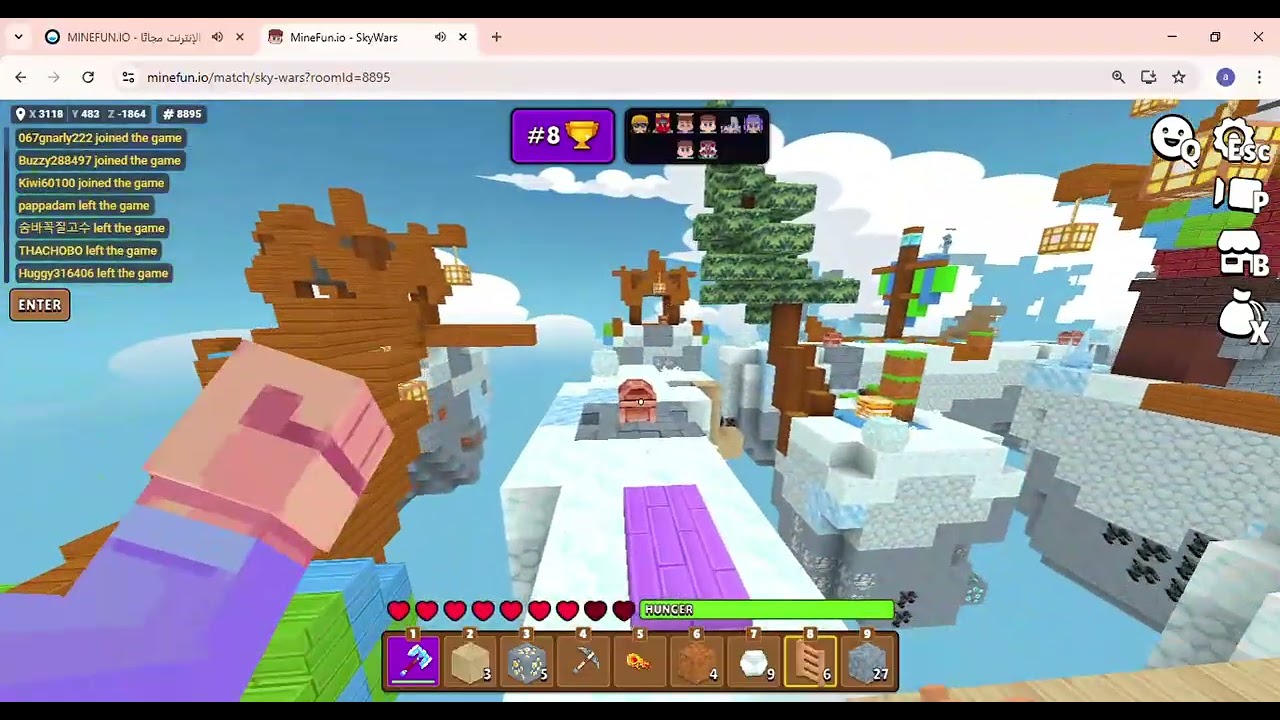
Task: Click the purple-haired player avatar
Action: (x=753, y=124)
